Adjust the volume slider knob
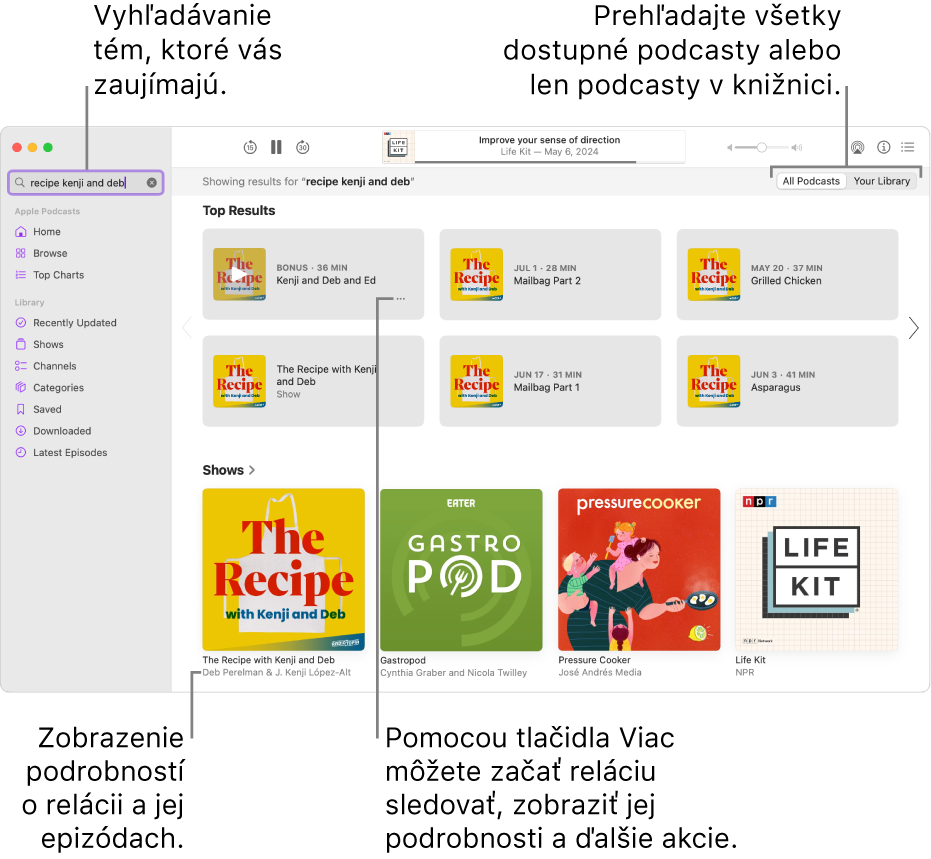This screenshot has width=931, height=859. [x=761, y=147]
